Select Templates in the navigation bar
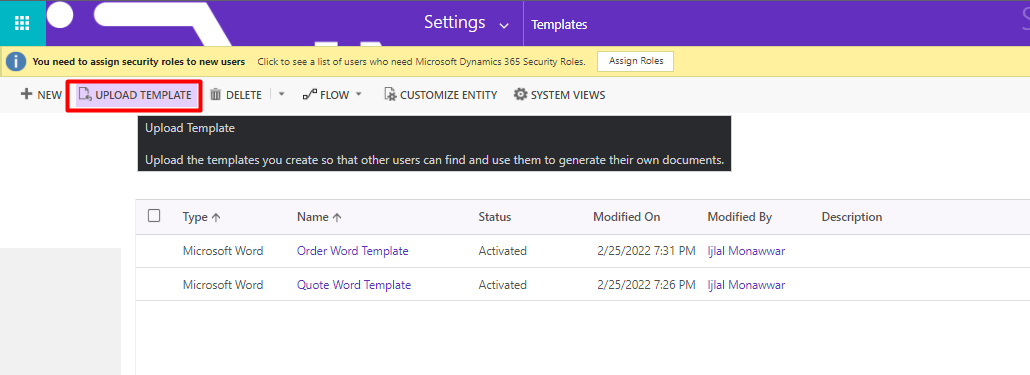This screenshot has height=375, width=1030. point(559,25)
